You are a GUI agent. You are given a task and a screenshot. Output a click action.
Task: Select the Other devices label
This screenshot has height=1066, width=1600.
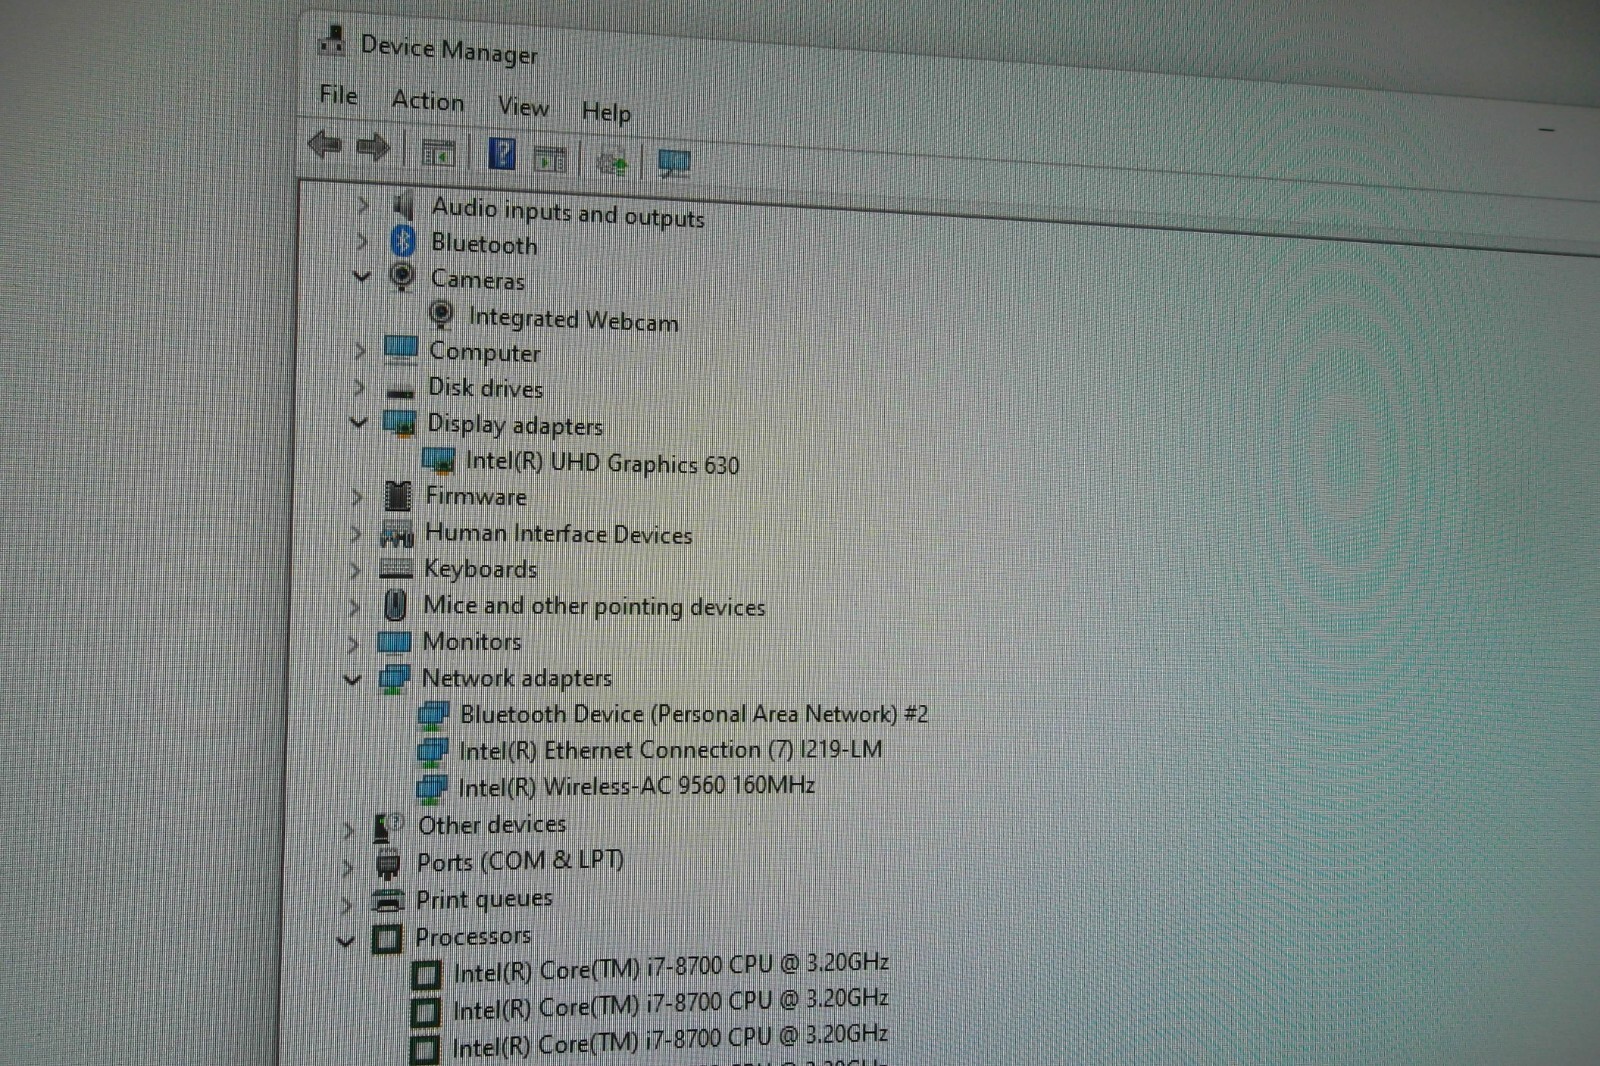pyautogui.click(x=492, y=825)
